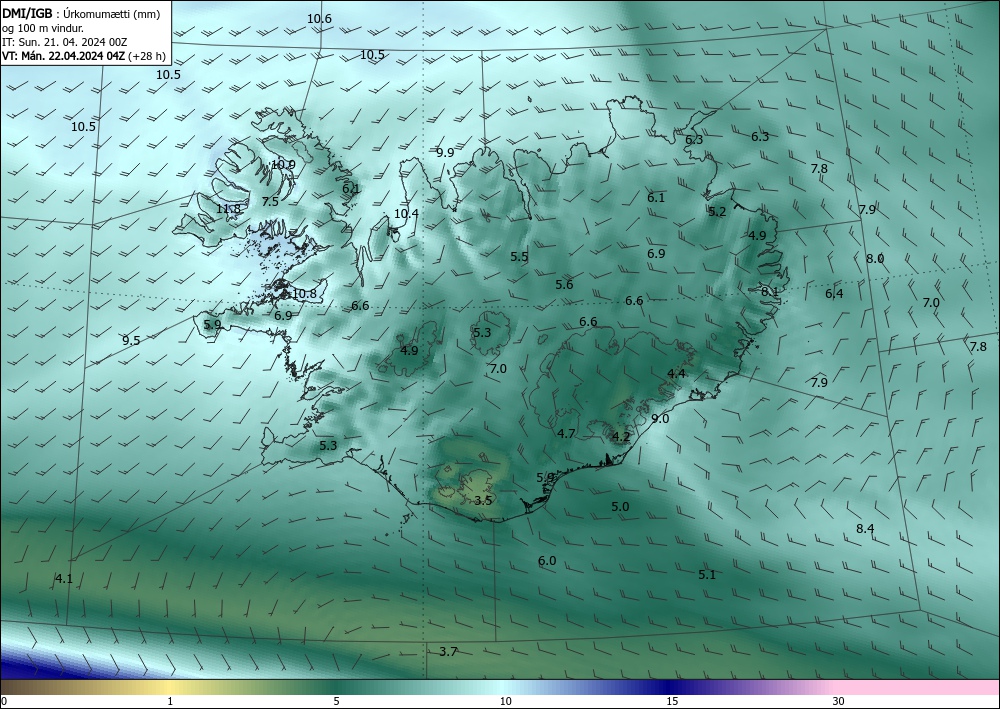Image resolution: width=1000 pixels, height=709 pixels.
Task: Select the 30 tick on the color scale
Action: tap(839, 702)
